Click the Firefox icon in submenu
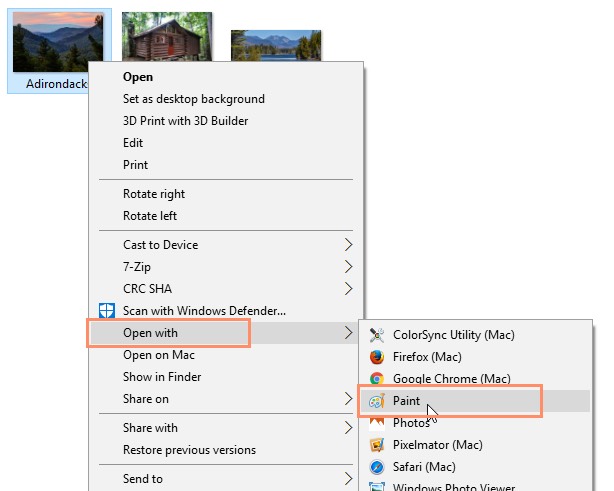The width and height of the screenshot is (614, 491). (377, 357)
